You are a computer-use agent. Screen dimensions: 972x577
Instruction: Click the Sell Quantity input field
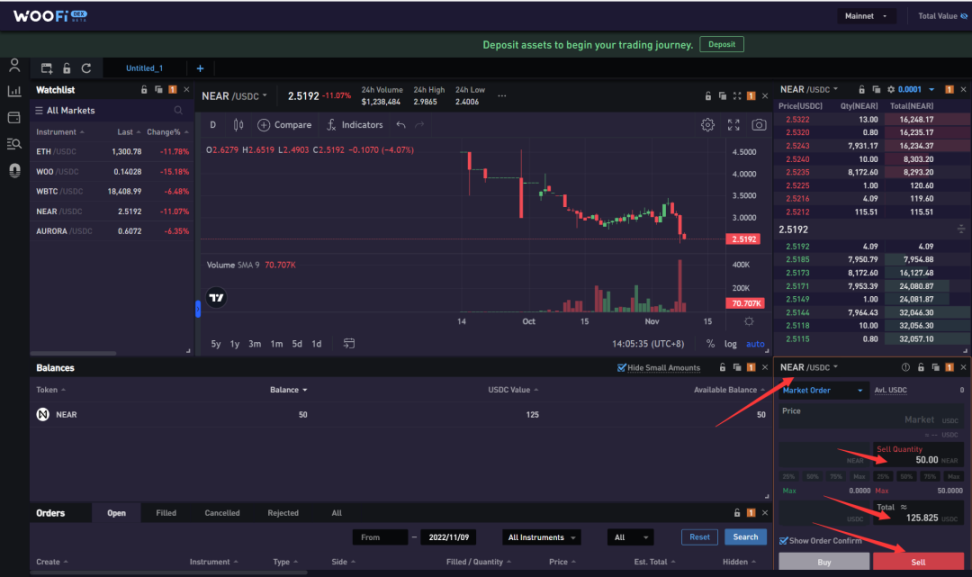918,455
